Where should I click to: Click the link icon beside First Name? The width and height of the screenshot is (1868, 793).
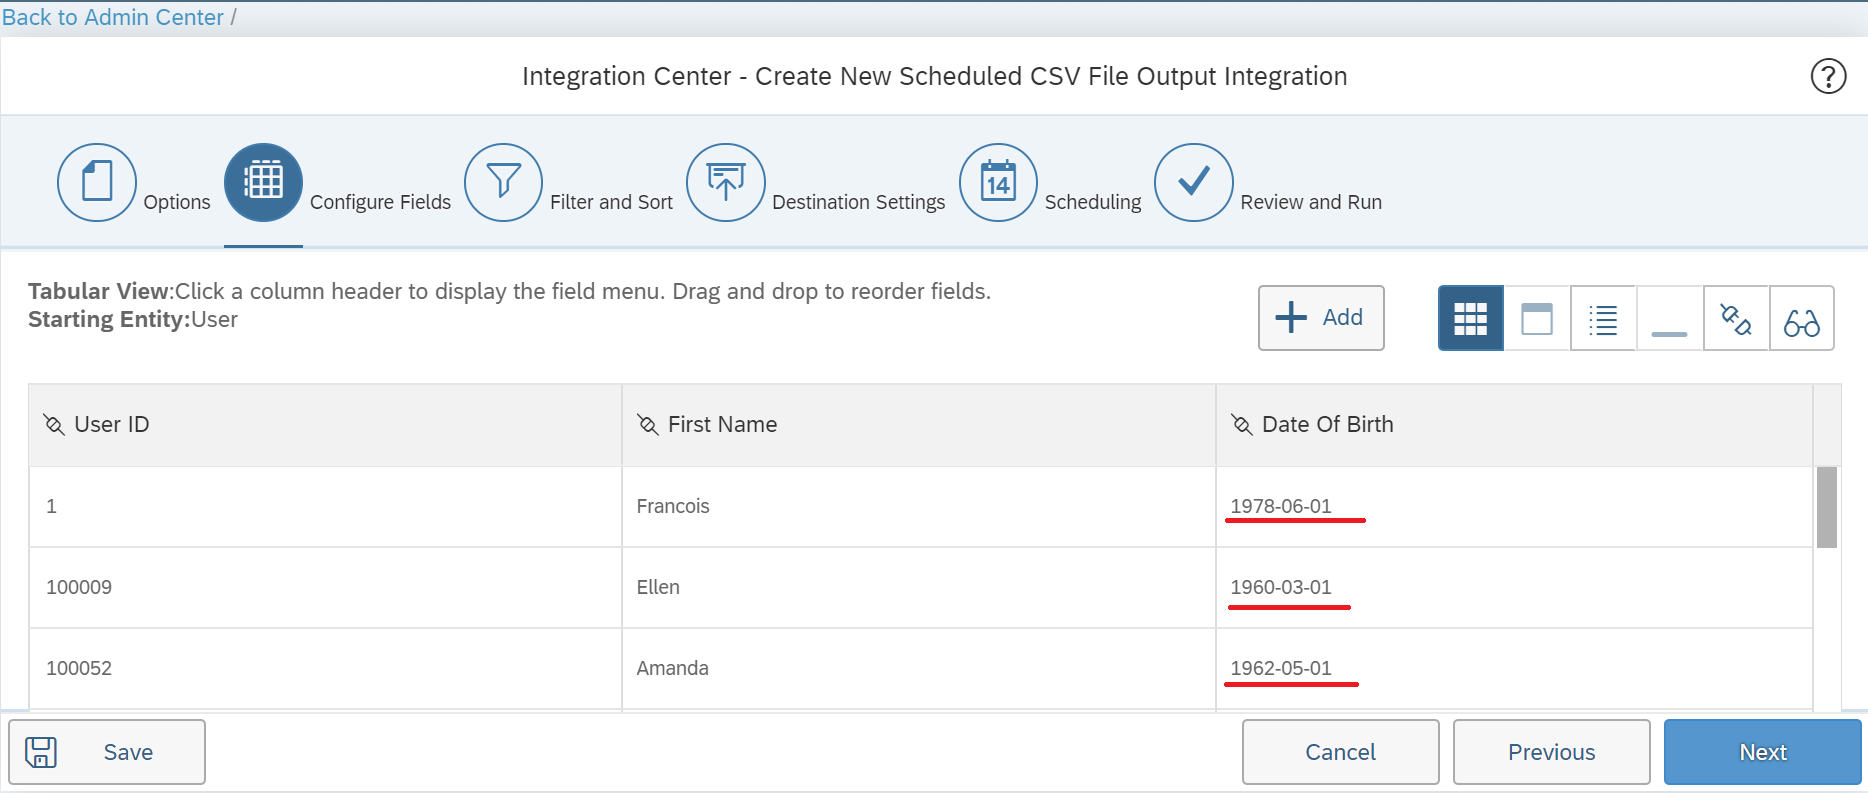(x=648, y=425)
